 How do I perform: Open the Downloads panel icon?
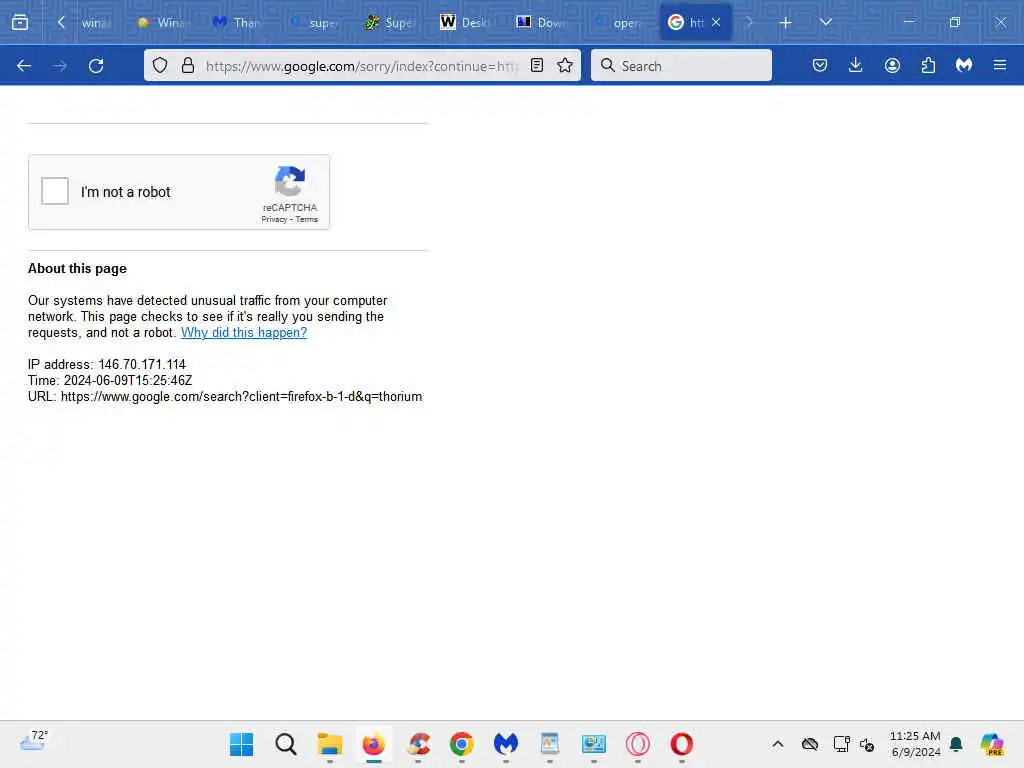(856, 65)
